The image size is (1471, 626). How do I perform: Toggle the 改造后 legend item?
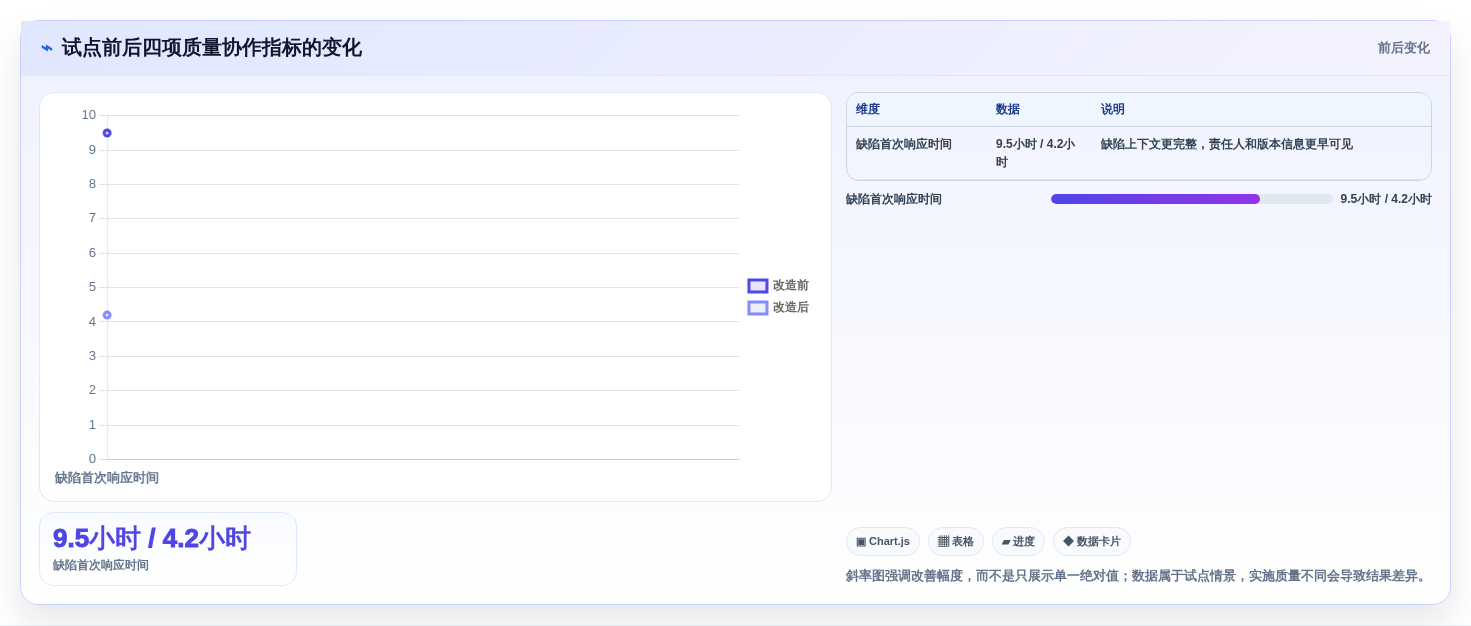coord(778,307)
